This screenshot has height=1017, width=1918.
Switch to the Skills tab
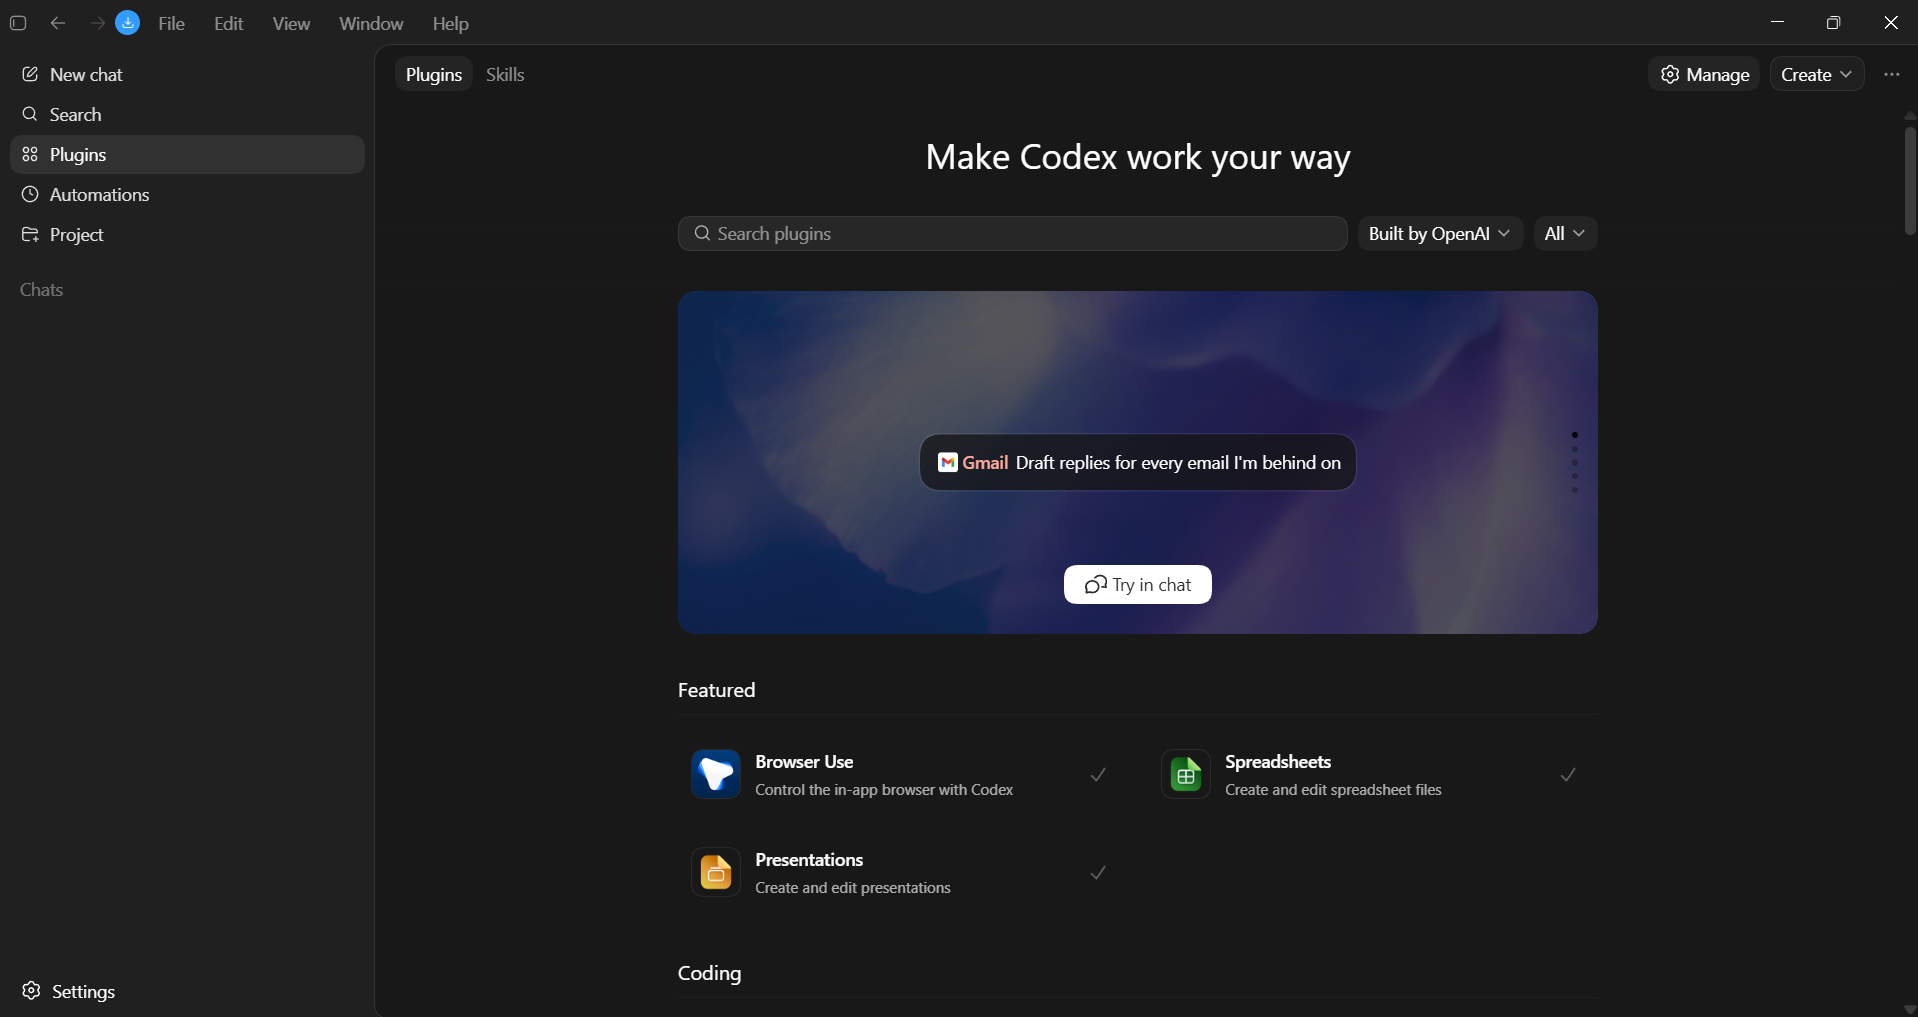tap(505, 74)
